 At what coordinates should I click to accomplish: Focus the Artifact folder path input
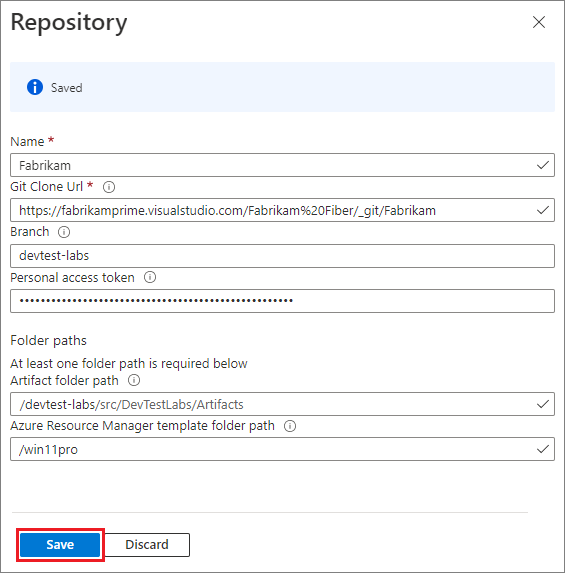282,404
